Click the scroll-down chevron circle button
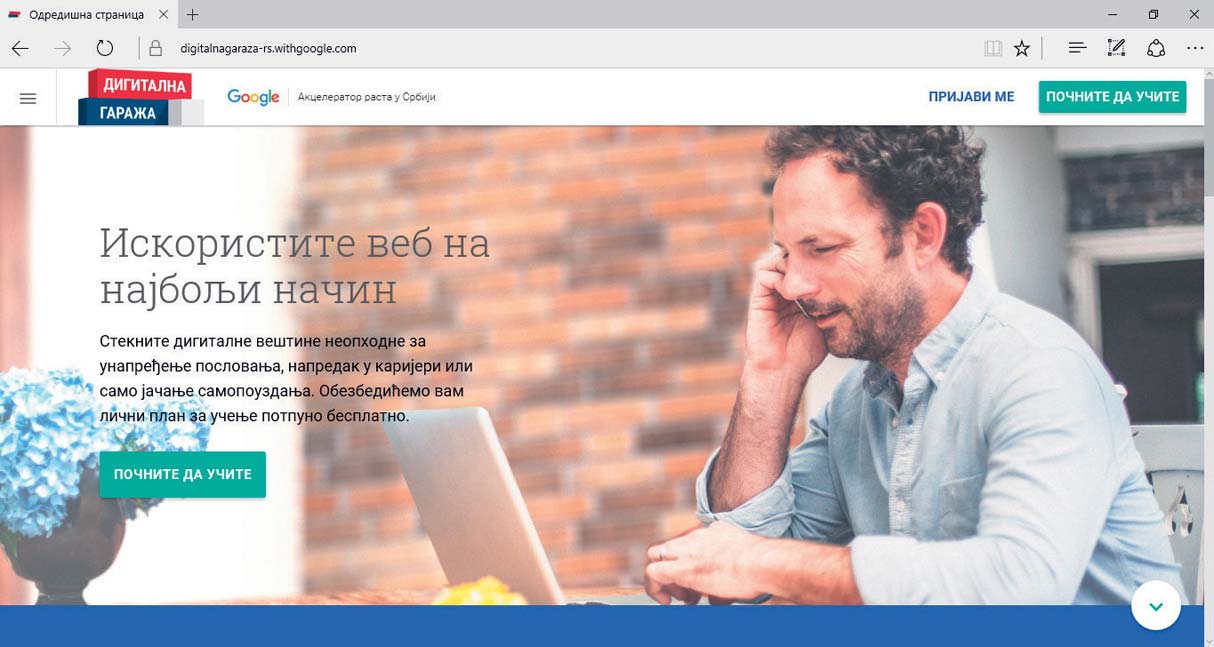The image size is (1214, 647). pyautogui.click(x=1156, y=606)
